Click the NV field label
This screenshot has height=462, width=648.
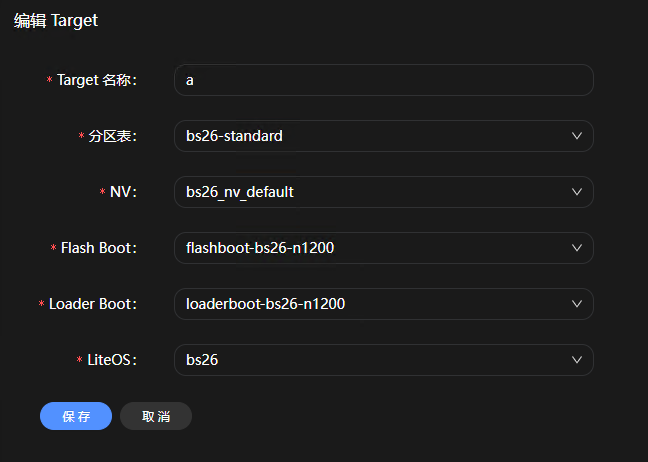tap(122, 192)
